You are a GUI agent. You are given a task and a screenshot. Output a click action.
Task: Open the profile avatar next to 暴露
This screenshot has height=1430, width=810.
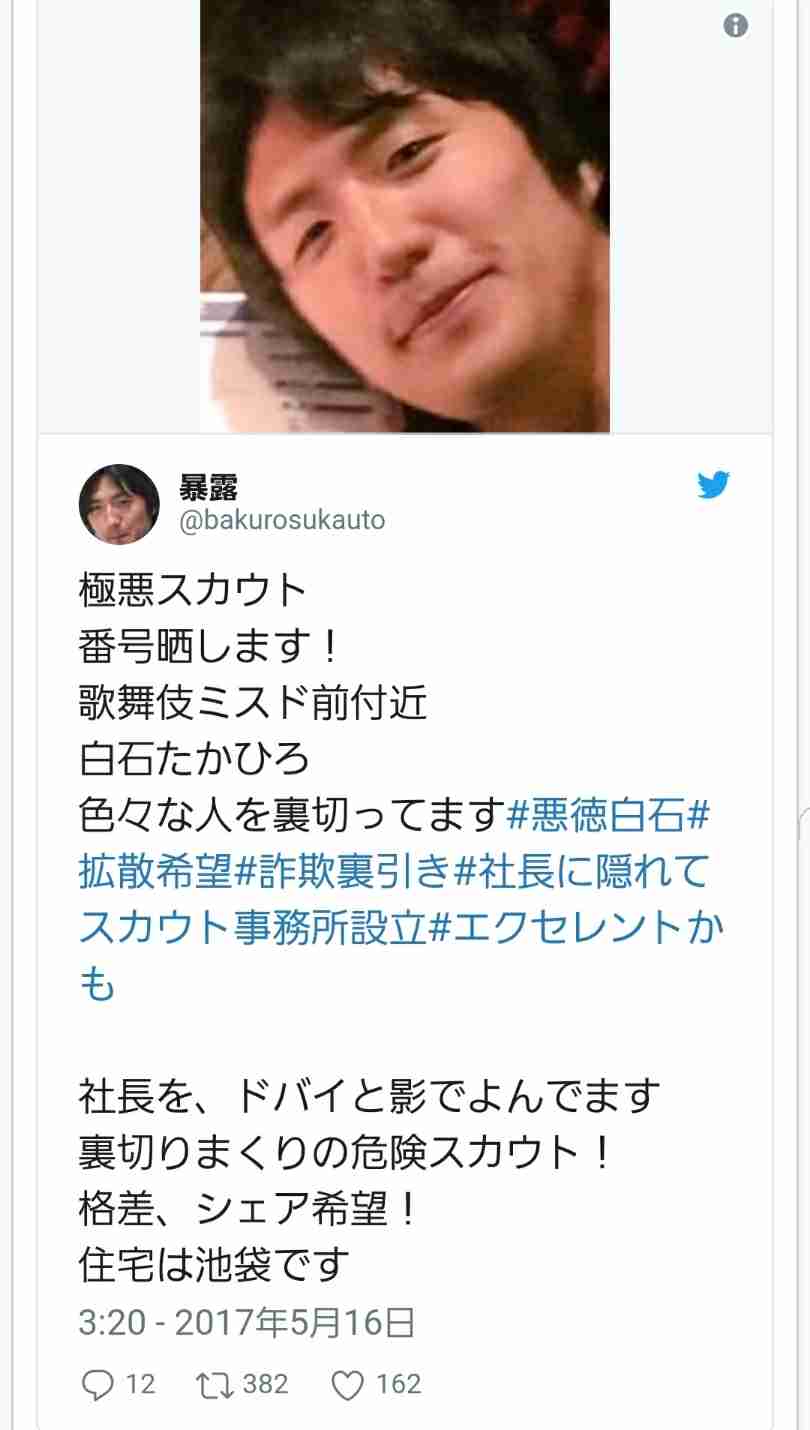point(119,504)
